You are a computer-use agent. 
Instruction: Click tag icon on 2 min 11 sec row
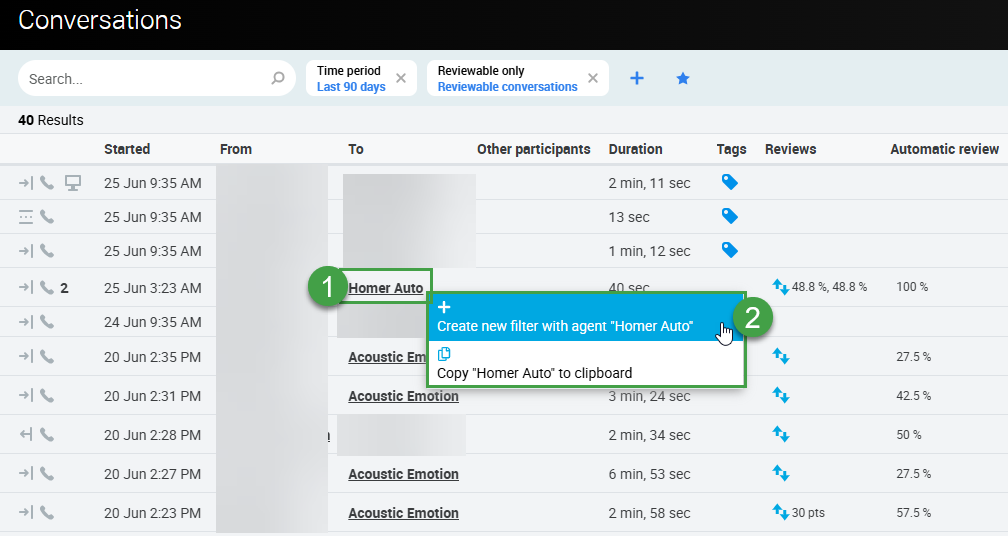pyautogui.click(x=730, y=182)
